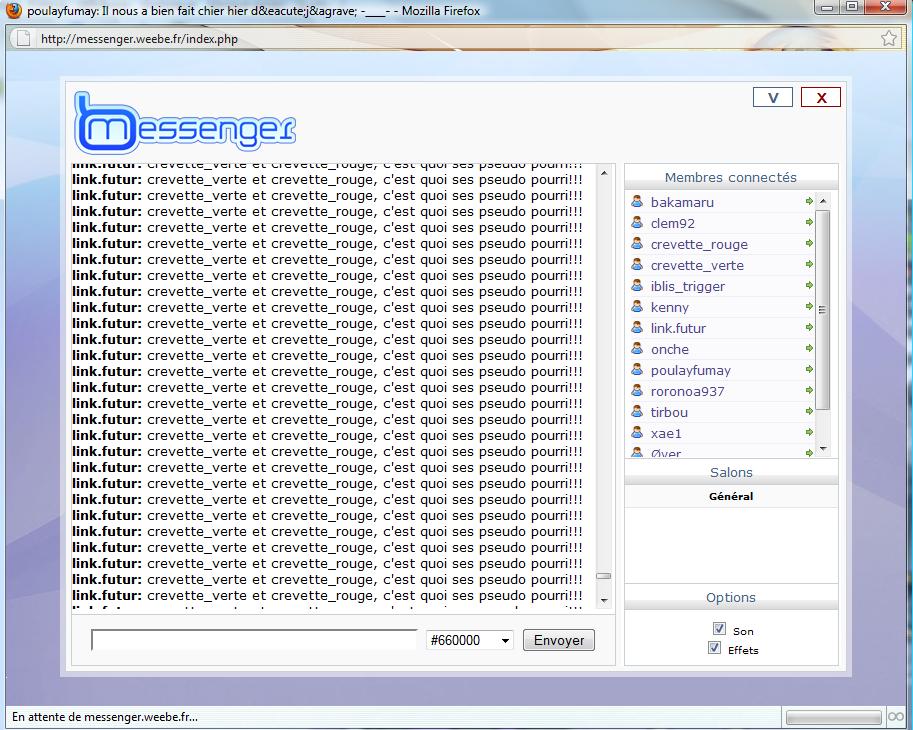Click the Messenger logo
913x730 pixels.
(185, 122)
